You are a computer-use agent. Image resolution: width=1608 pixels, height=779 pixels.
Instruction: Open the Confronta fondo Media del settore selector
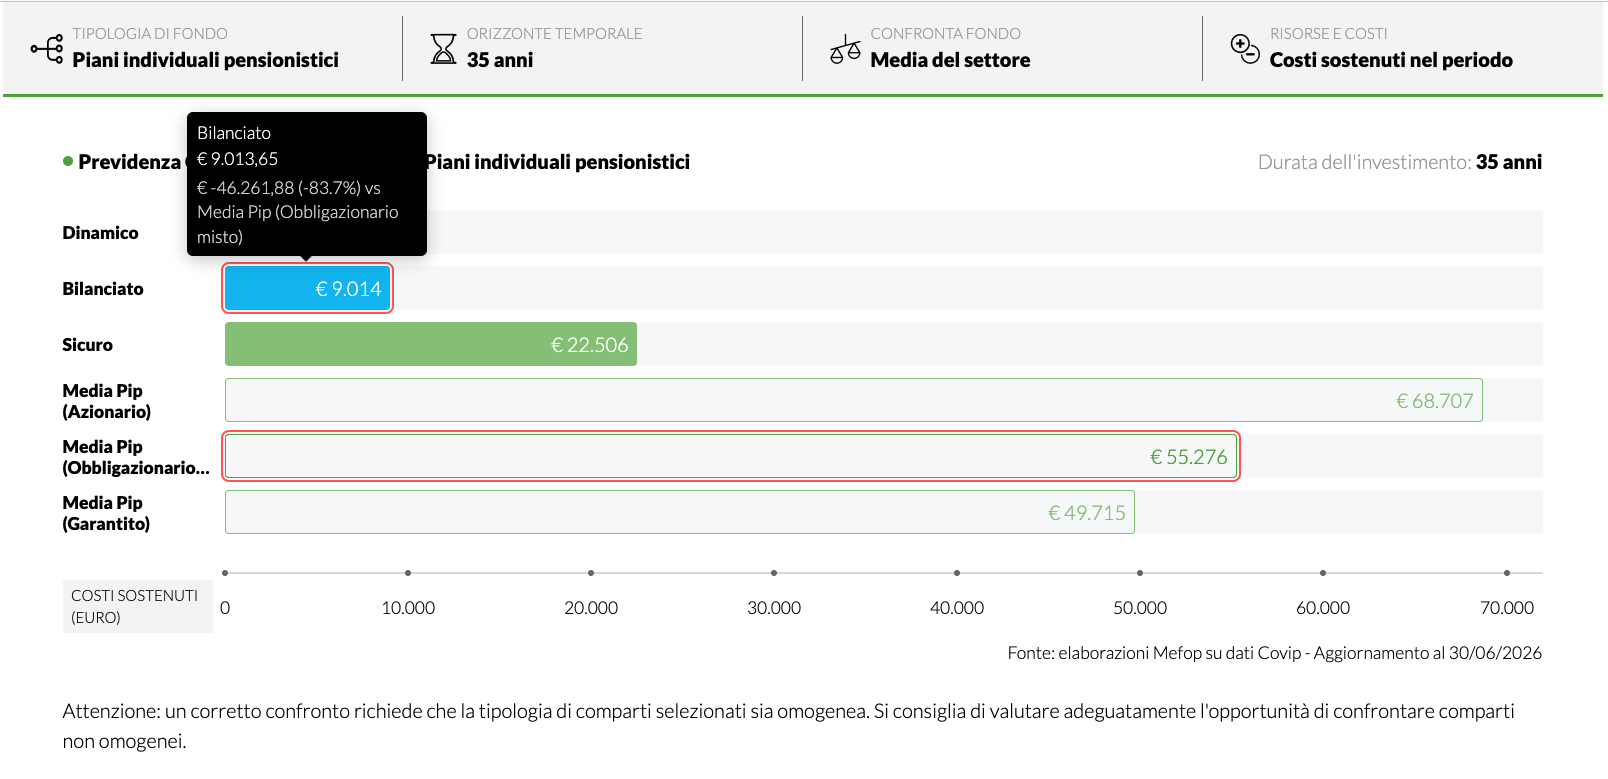pos(1002,48)
